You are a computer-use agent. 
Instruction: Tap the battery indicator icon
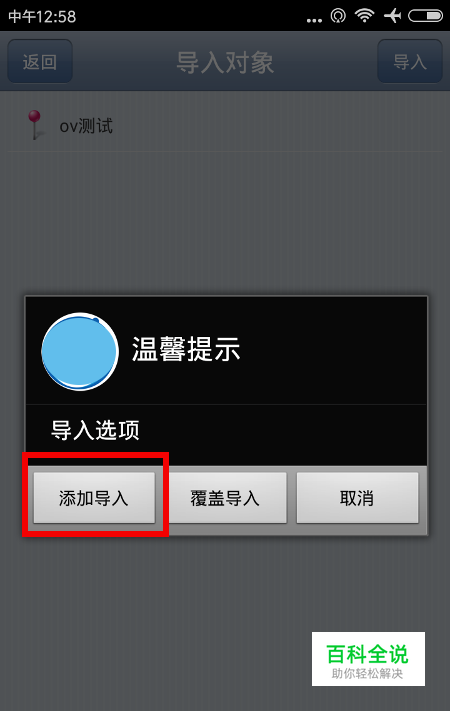426,16
